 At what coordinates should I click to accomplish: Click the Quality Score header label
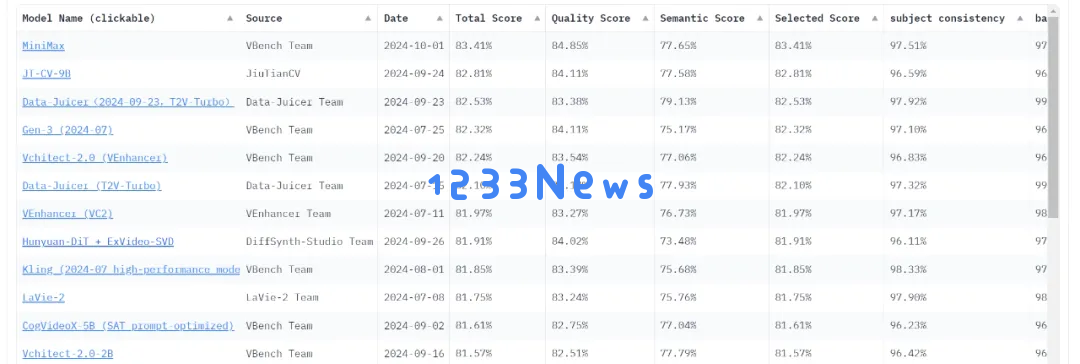pyautogui.click(x=591, y=19)
